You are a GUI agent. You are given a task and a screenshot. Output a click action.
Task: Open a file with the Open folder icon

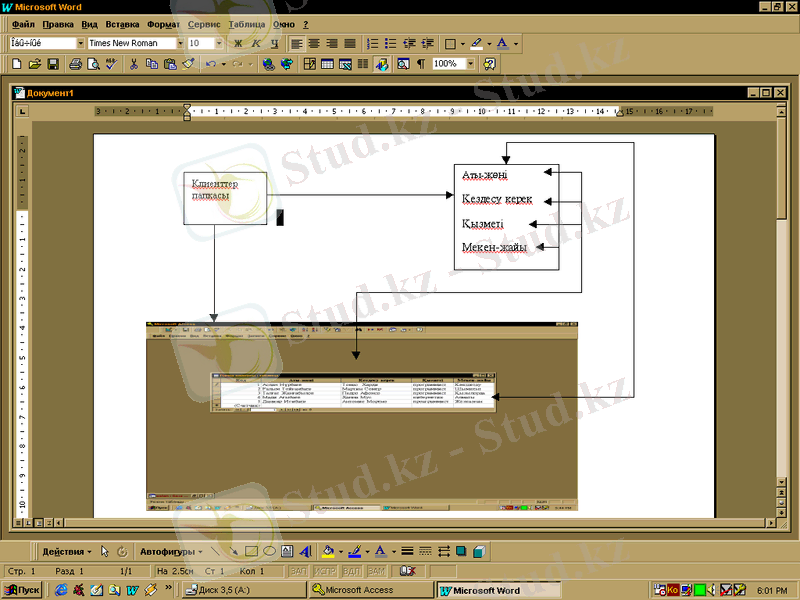(x=35, y=64)
